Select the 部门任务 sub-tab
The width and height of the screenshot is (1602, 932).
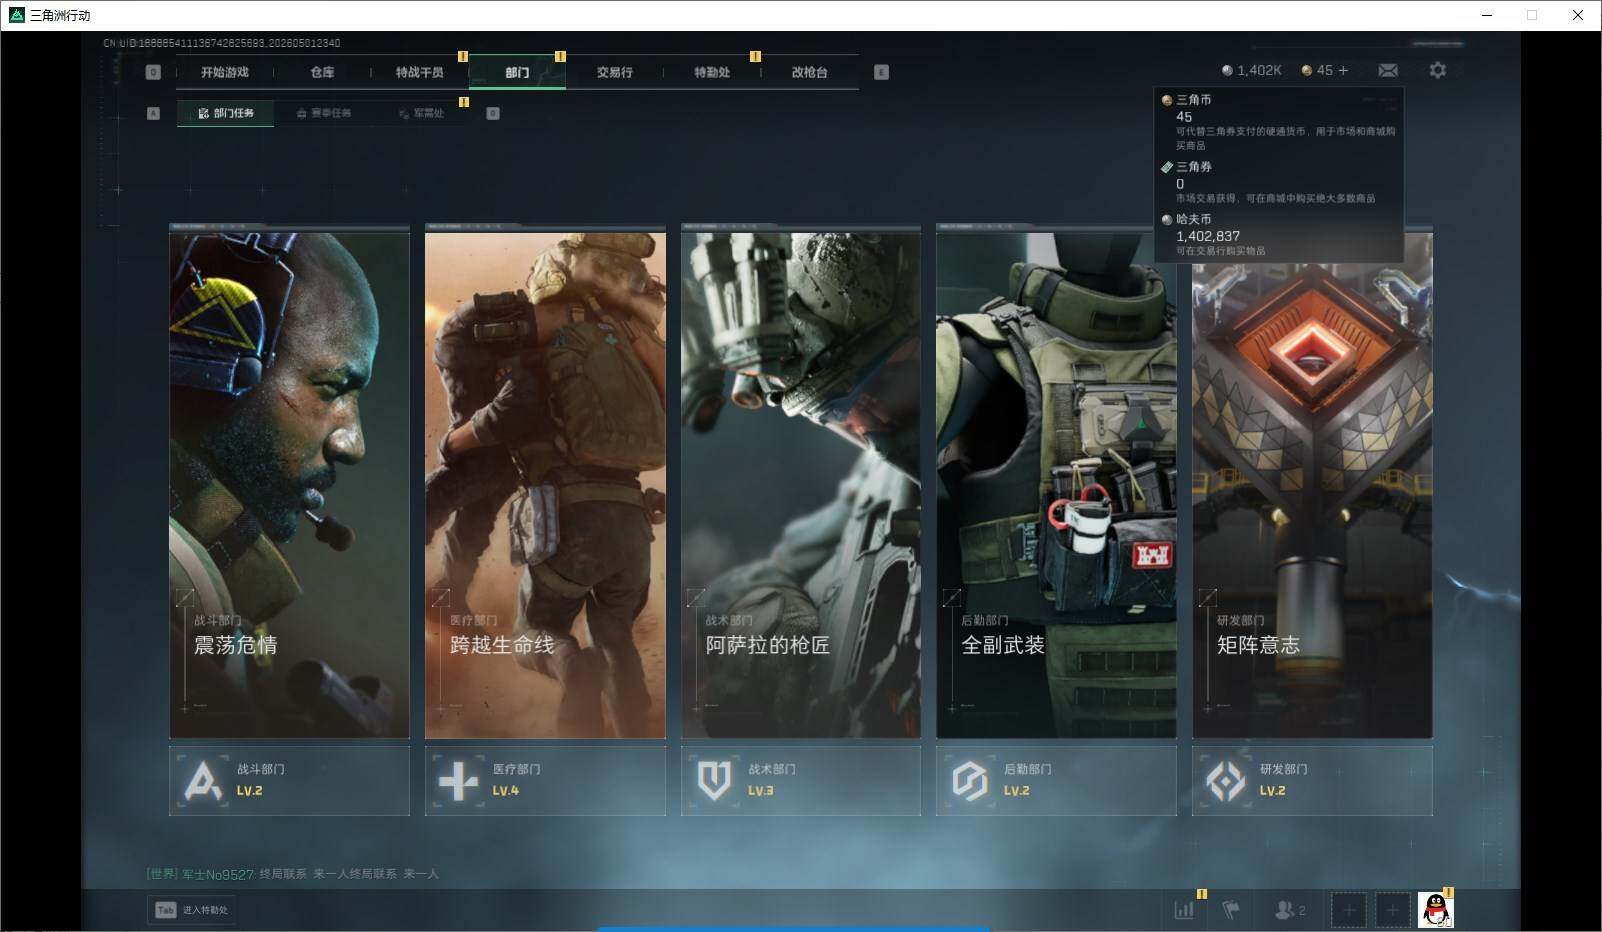click(226, 113)
